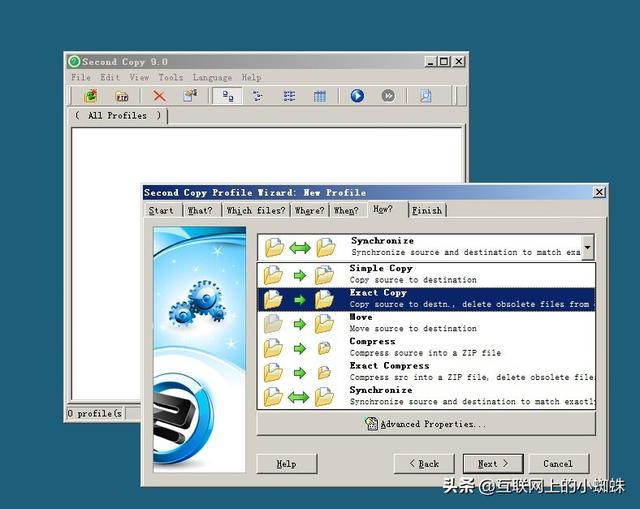Open View menu in Second Copy window

[x=139, y=77]
